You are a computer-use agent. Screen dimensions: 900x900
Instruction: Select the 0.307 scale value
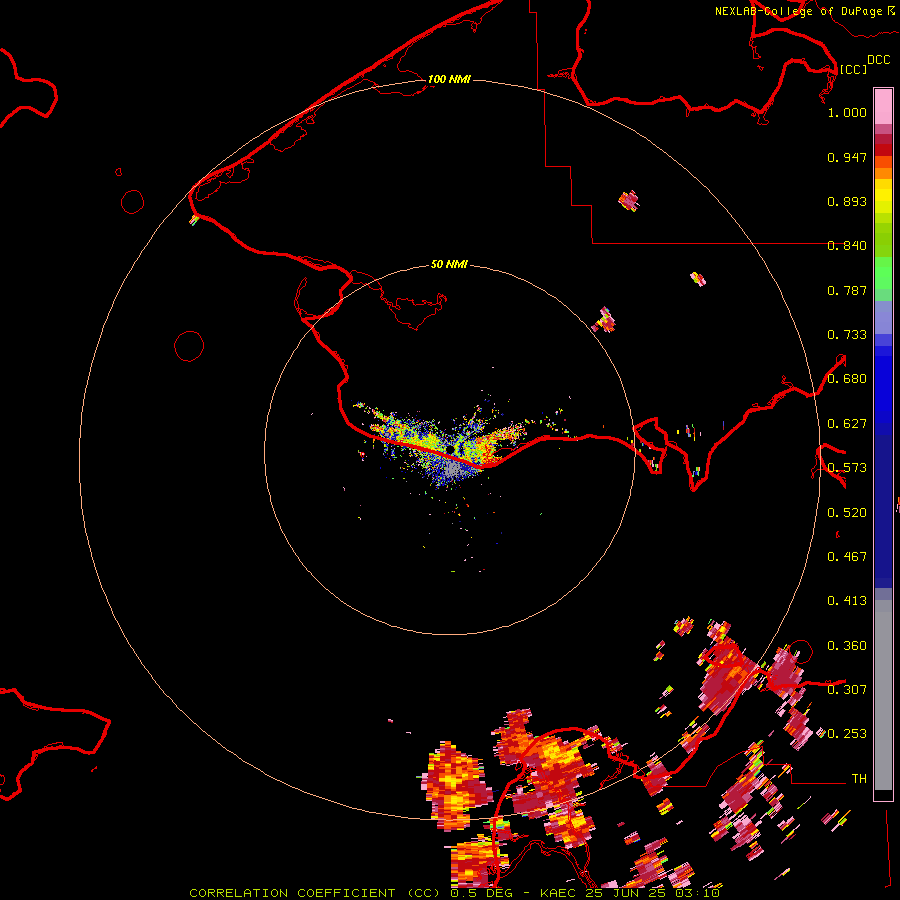point(847,689)
